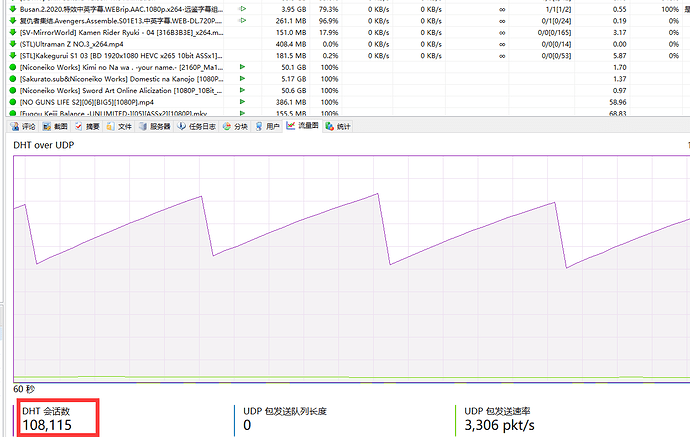Open the 用户 (peers) tab
Screen dimensions: 690x437
(x=268, y=126)
